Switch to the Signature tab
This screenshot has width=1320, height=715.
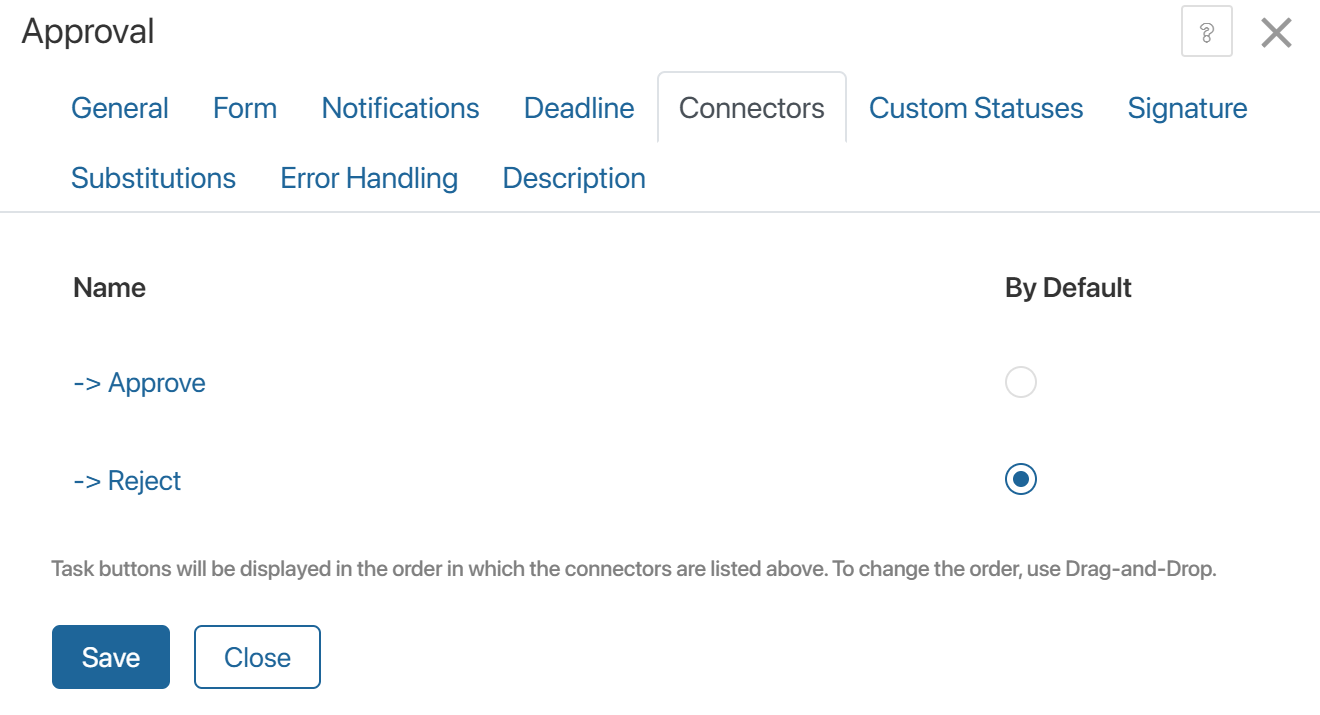click(1187, 108)
